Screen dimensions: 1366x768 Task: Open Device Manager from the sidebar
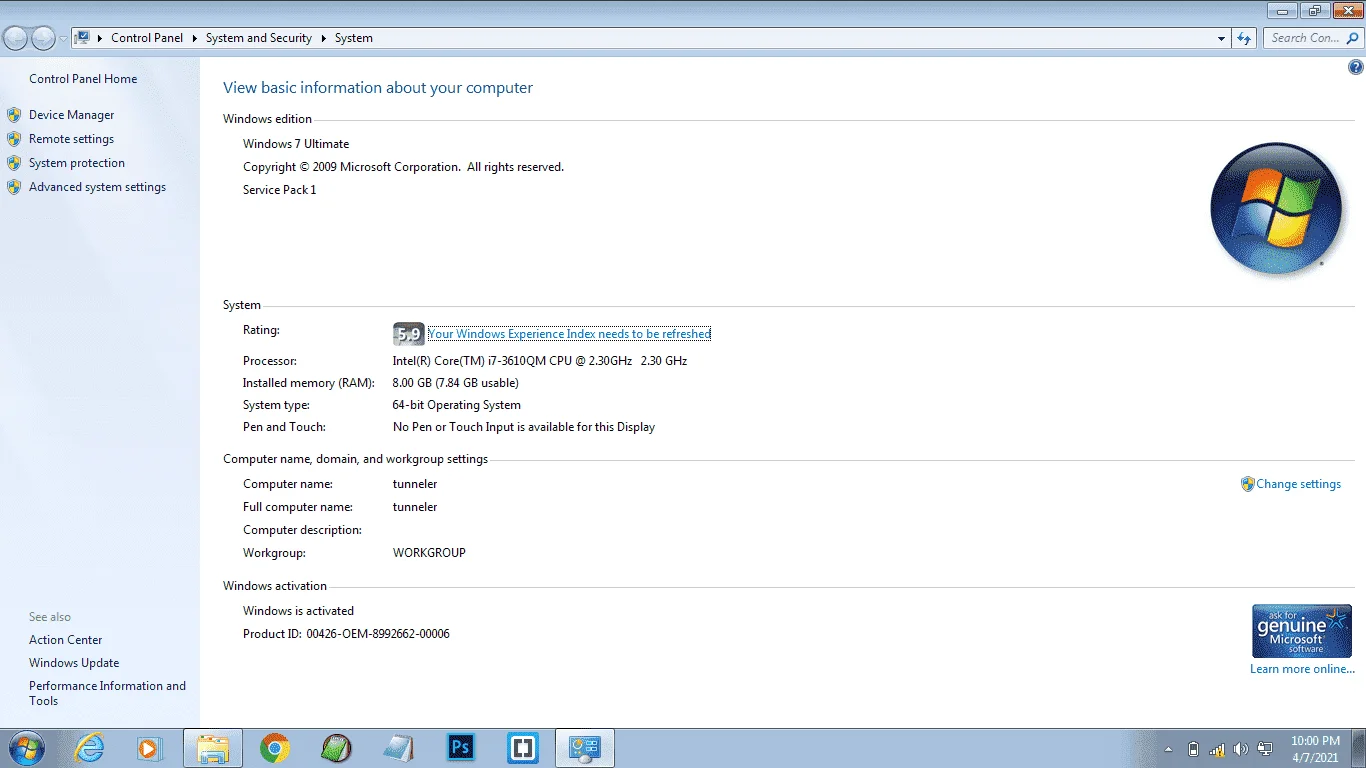[x=71, y=115]
